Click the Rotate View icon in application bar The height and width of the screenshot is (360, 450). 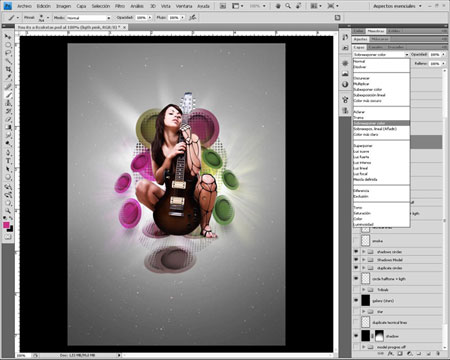pos(299,6)
